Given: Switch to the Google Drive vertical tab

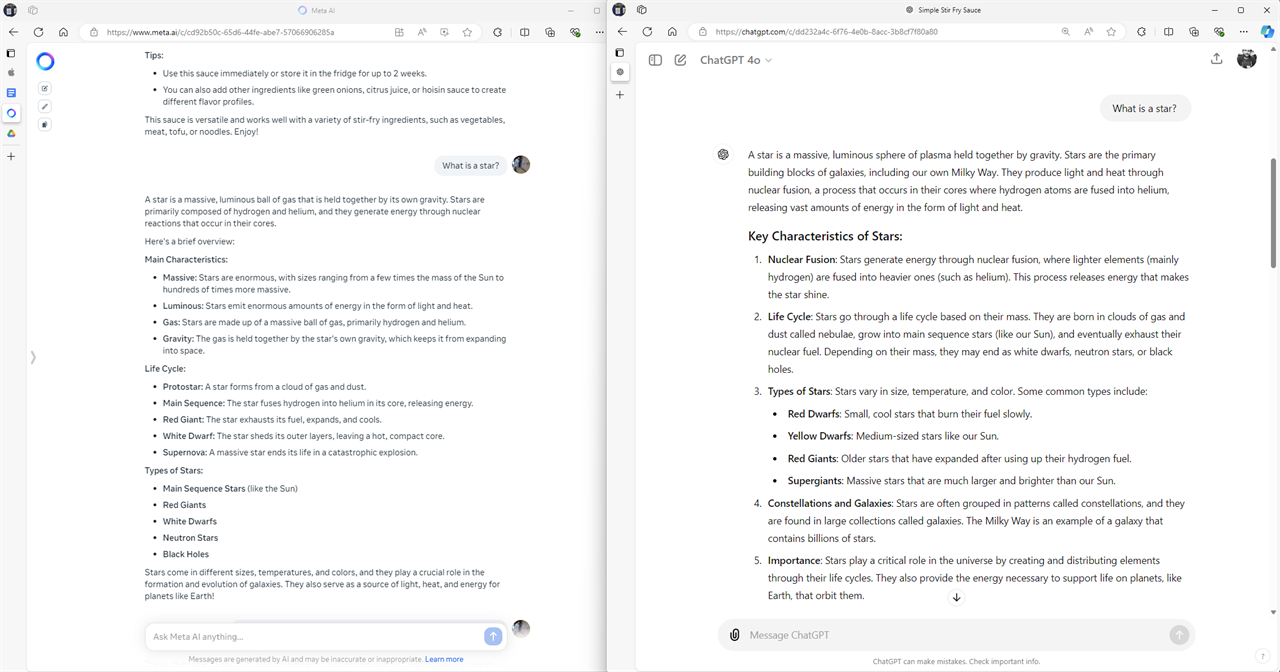Looking at the screenshot, I should [x=11, y=133].
